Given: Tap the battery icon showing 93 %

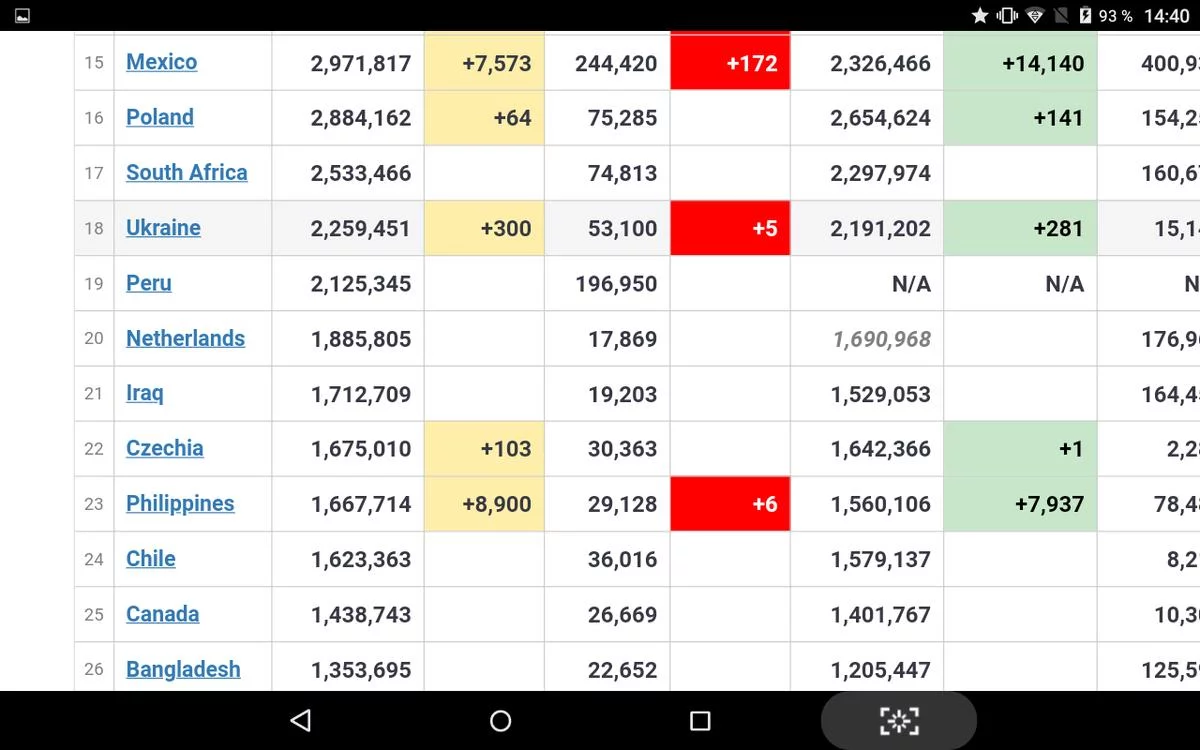Looking at the screenshot, I should 1086,15.
